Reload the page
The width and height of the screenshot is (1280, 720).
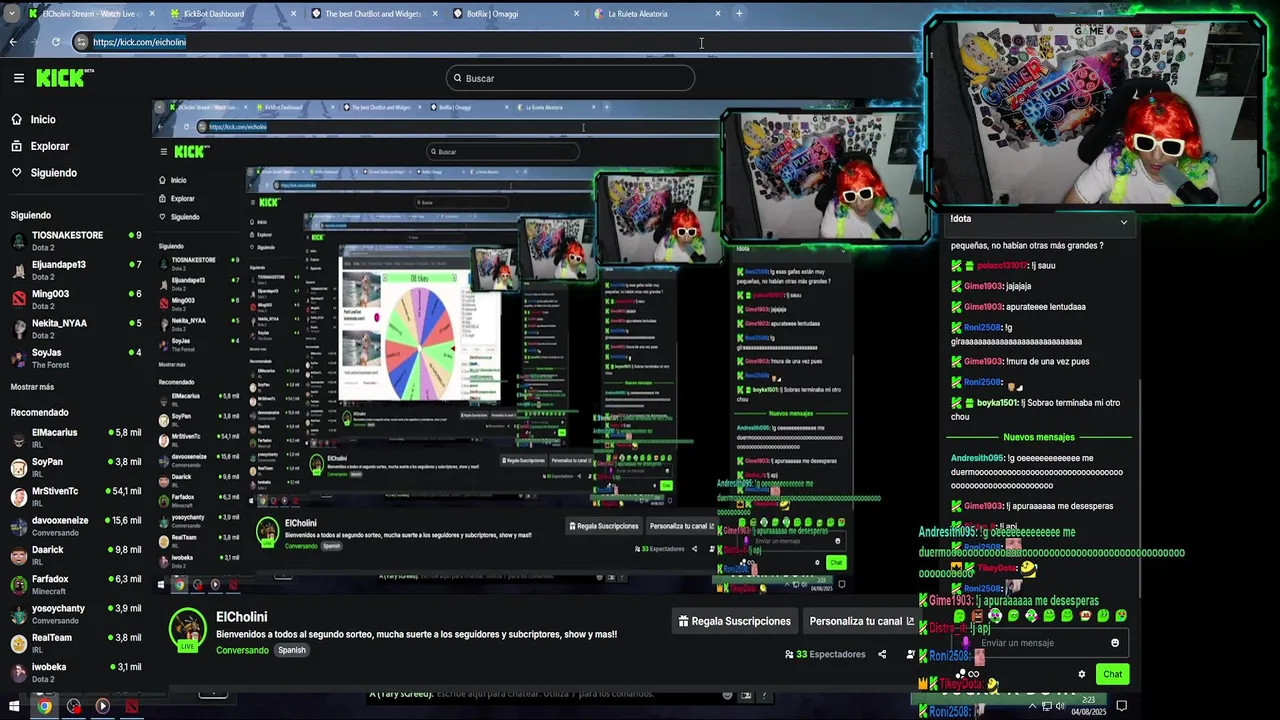coord(55,42)
